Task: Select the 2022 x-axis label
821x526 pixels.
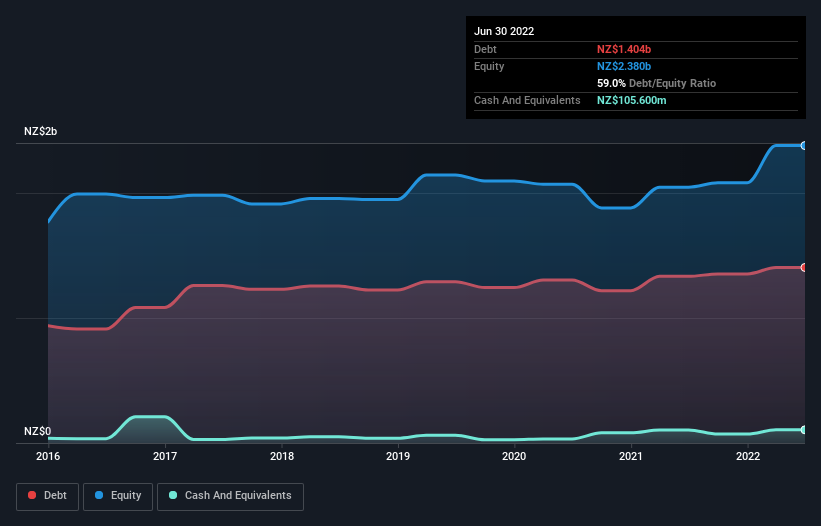Action: coord(748,456)
